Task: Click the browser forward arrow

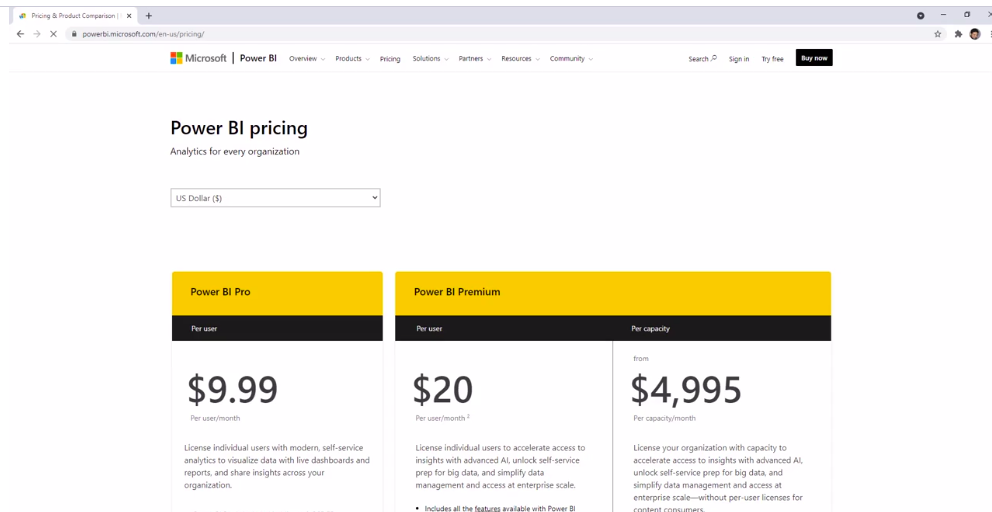Action: pos(37,34)
